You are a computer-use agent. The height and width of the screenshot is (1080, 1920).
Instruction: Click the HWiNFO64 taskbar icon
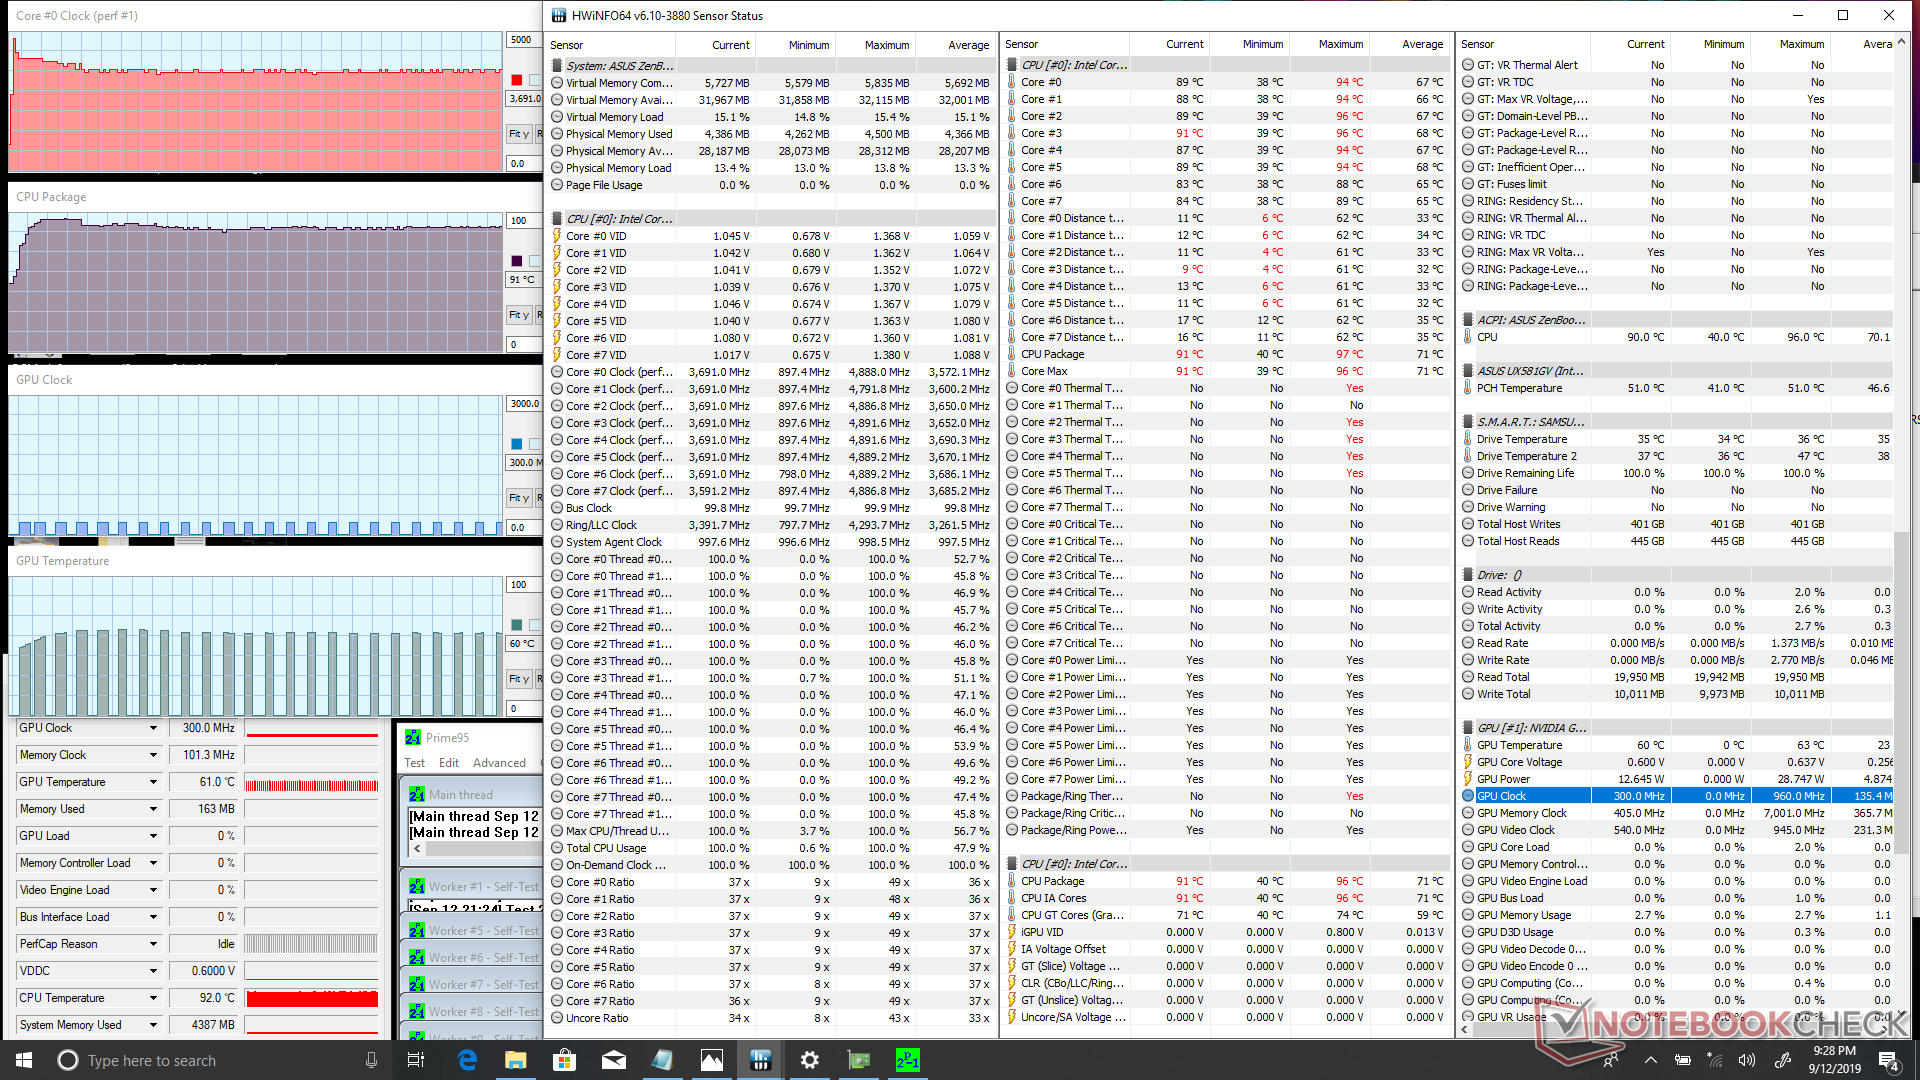[760, 1060]
